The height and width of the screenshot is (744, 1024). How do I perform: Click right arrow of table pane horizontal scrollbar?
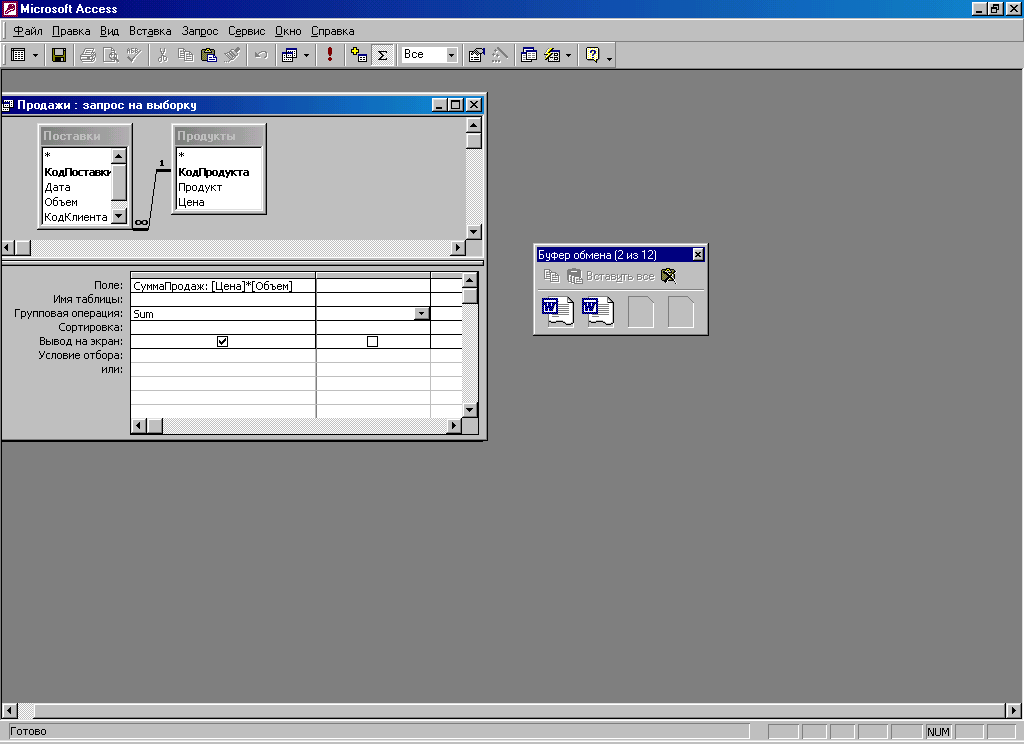[x=458, y=248]
